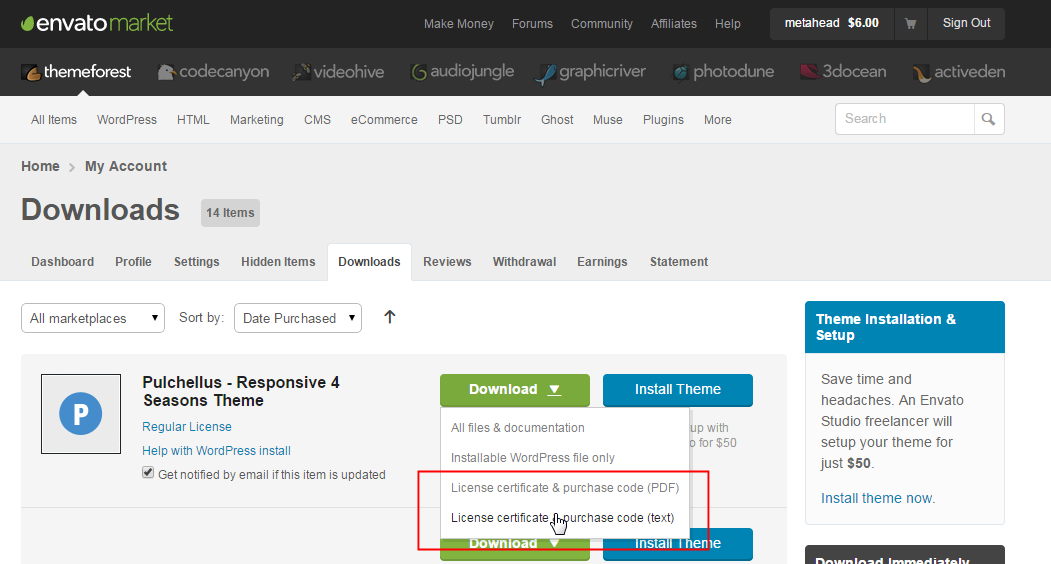
Task: Switch to the Settings tab
Action: pos(196,262)
